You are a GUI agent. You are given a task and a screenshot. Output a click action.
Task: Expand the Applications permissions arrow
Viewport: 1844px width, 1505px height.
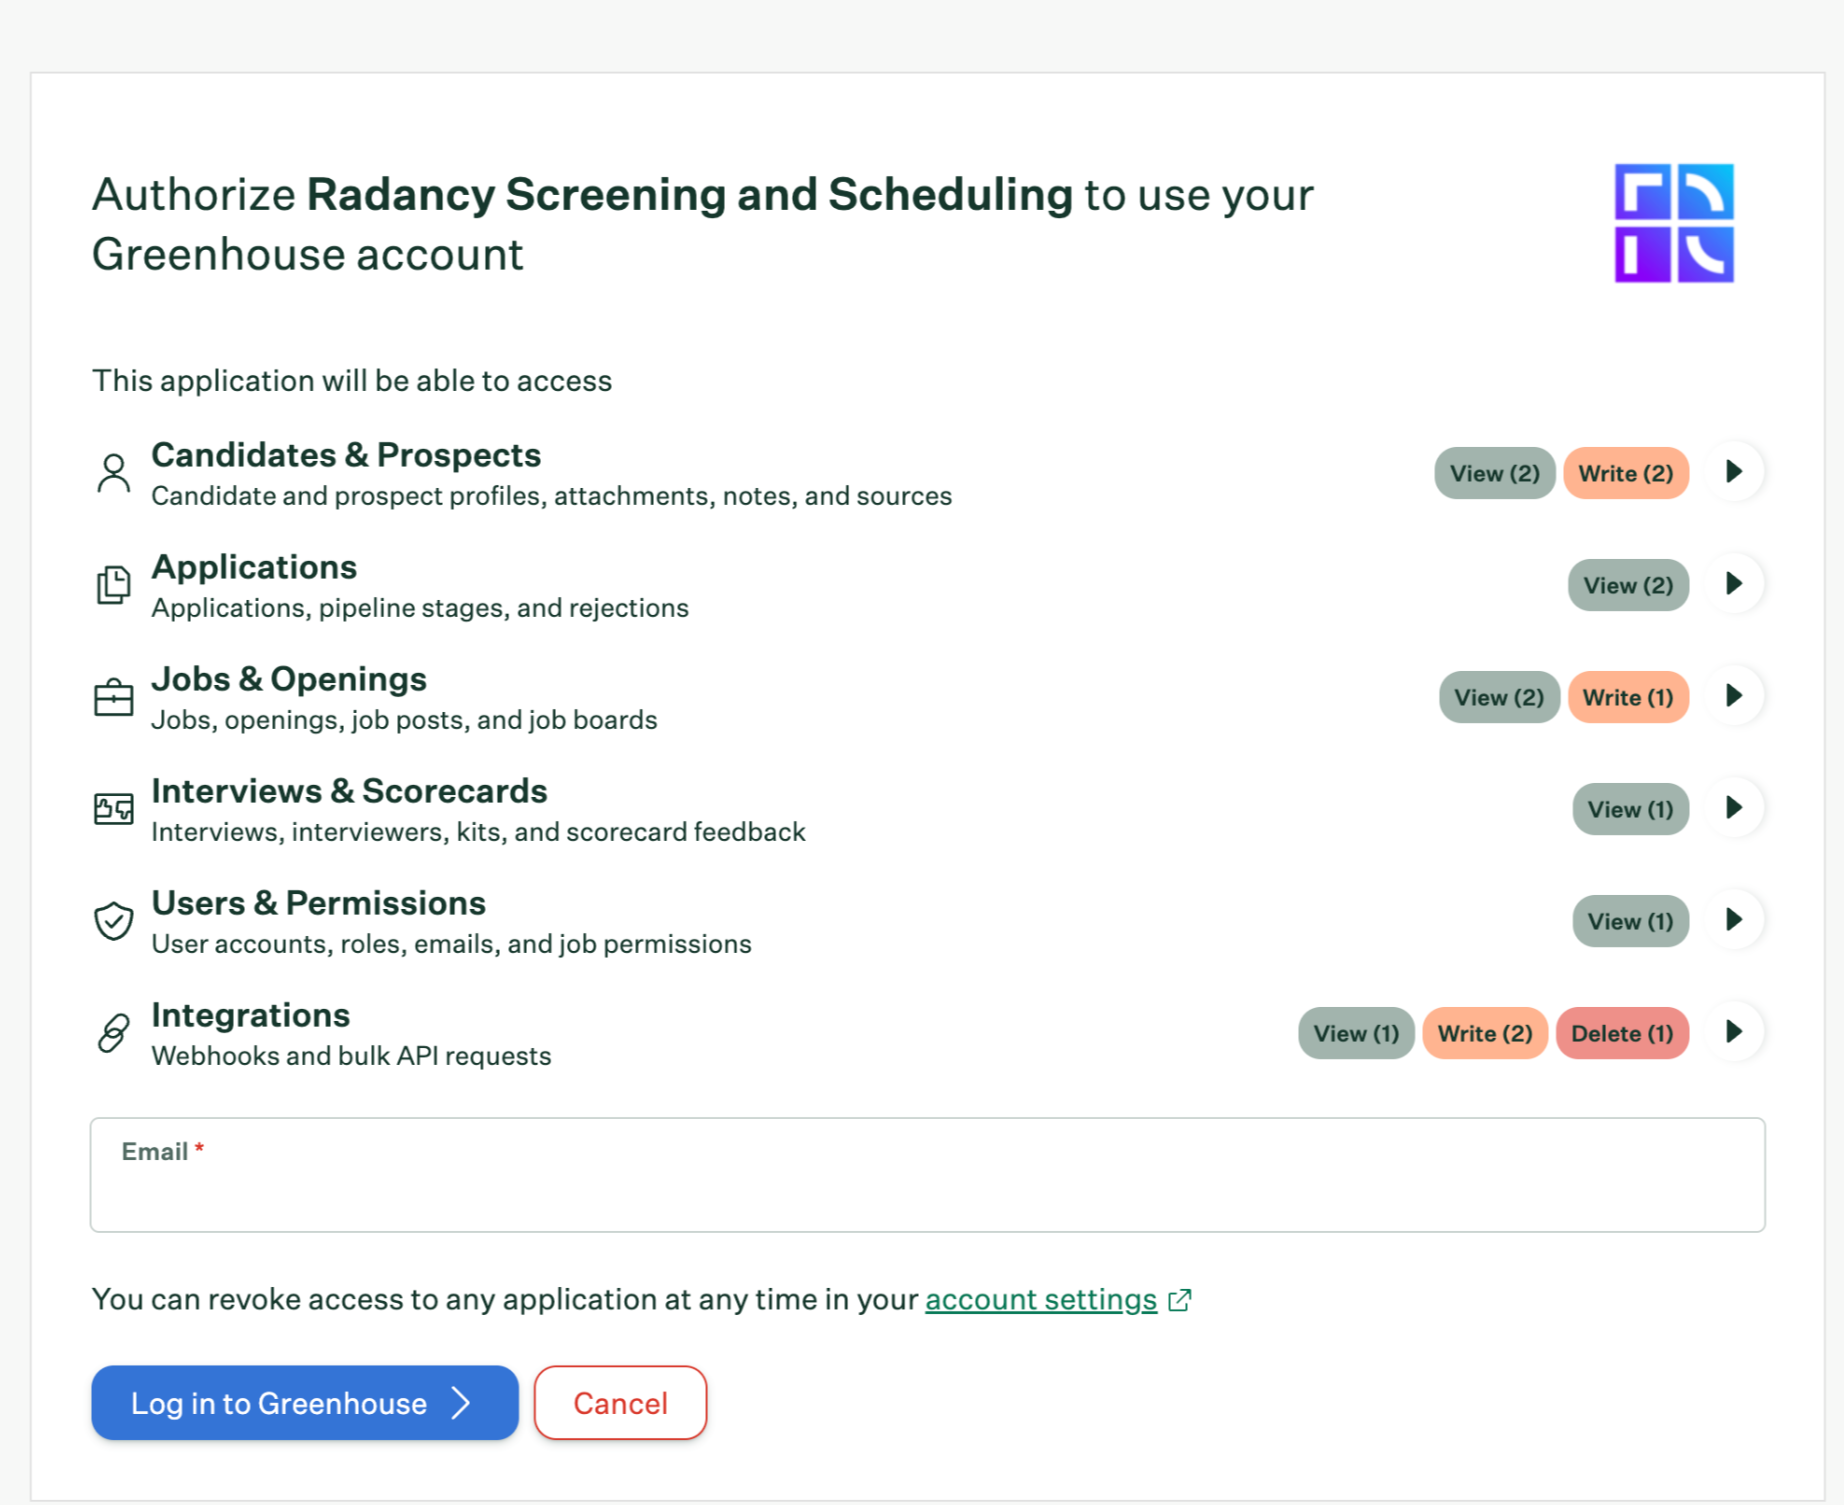1735,584
